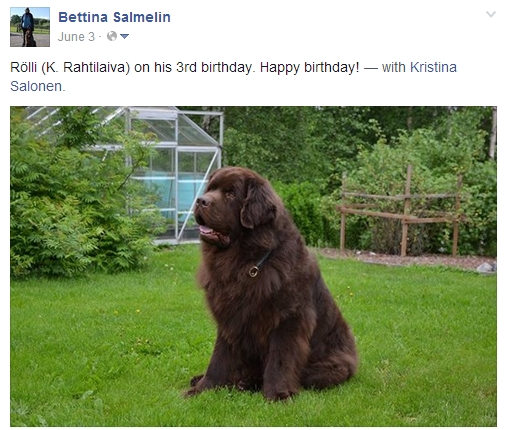Click the green lawn area of the photo
This screenshot has width=507, height=430.
[100, 350]
